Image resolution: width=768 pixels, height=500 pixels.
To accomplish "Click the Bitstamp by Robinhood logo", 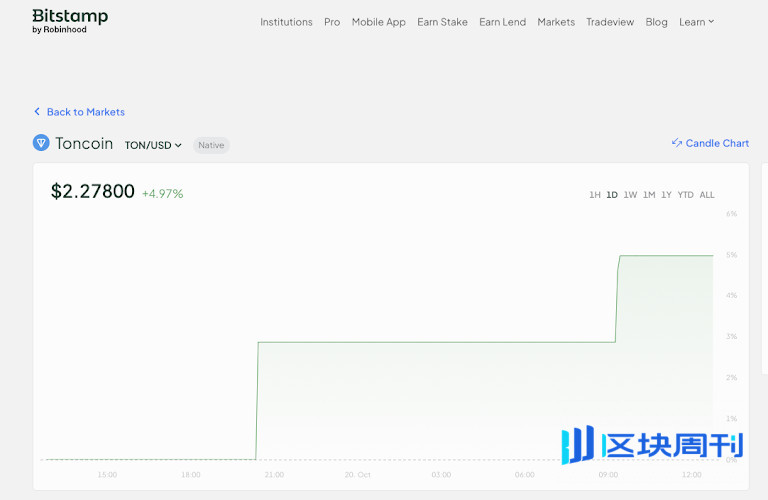I will (70, 21).
